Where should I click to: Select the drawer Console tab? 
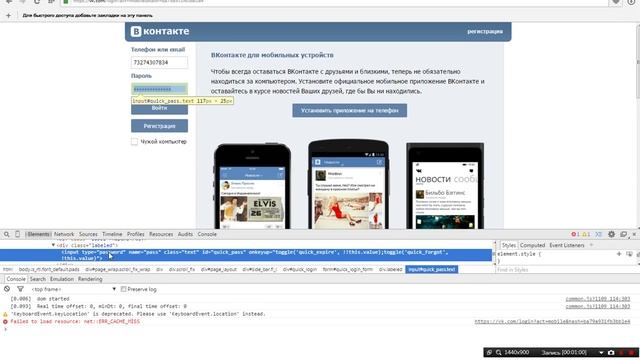pyautogui.click(x=16, y=279)
